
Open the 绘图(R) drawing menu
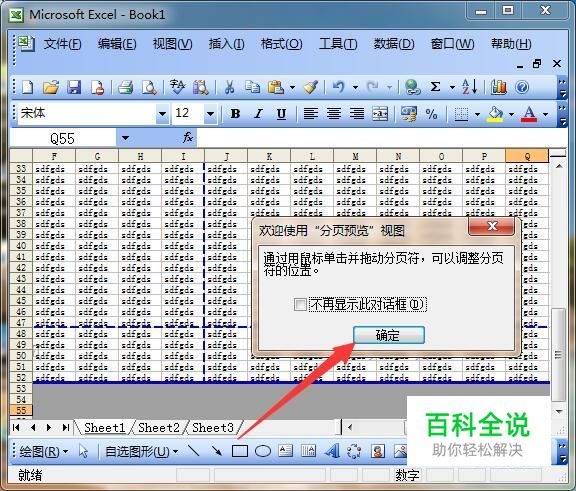click(x=43, y=451)
